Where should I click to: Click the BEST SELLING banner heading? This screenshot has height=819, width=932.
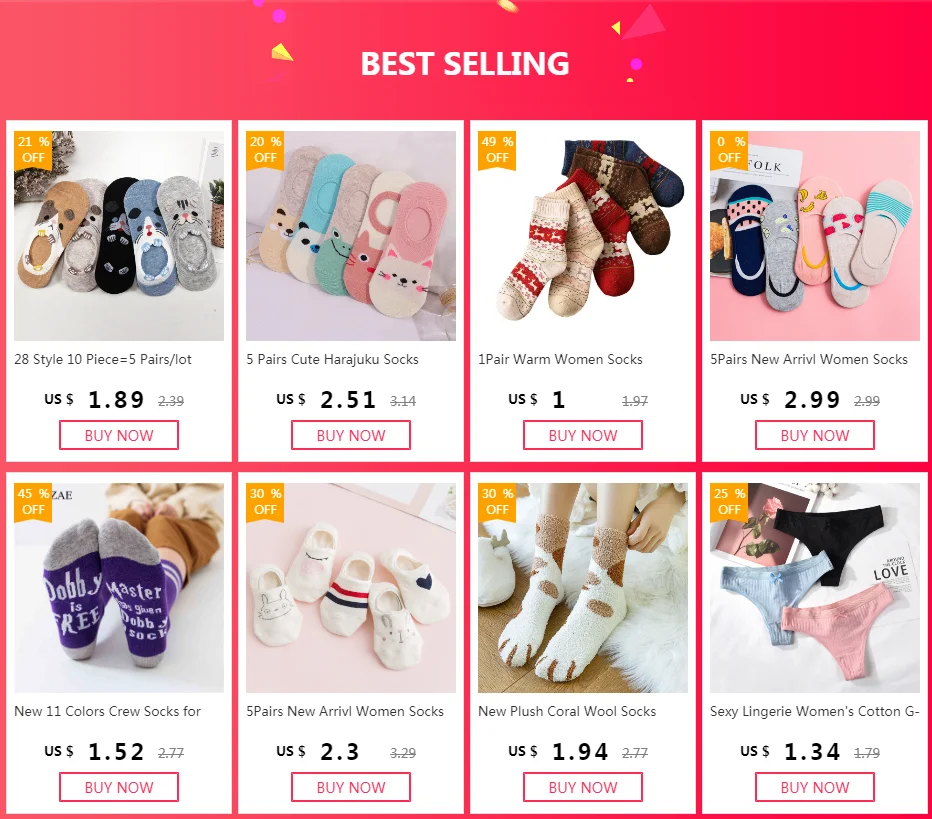(465, 64)
